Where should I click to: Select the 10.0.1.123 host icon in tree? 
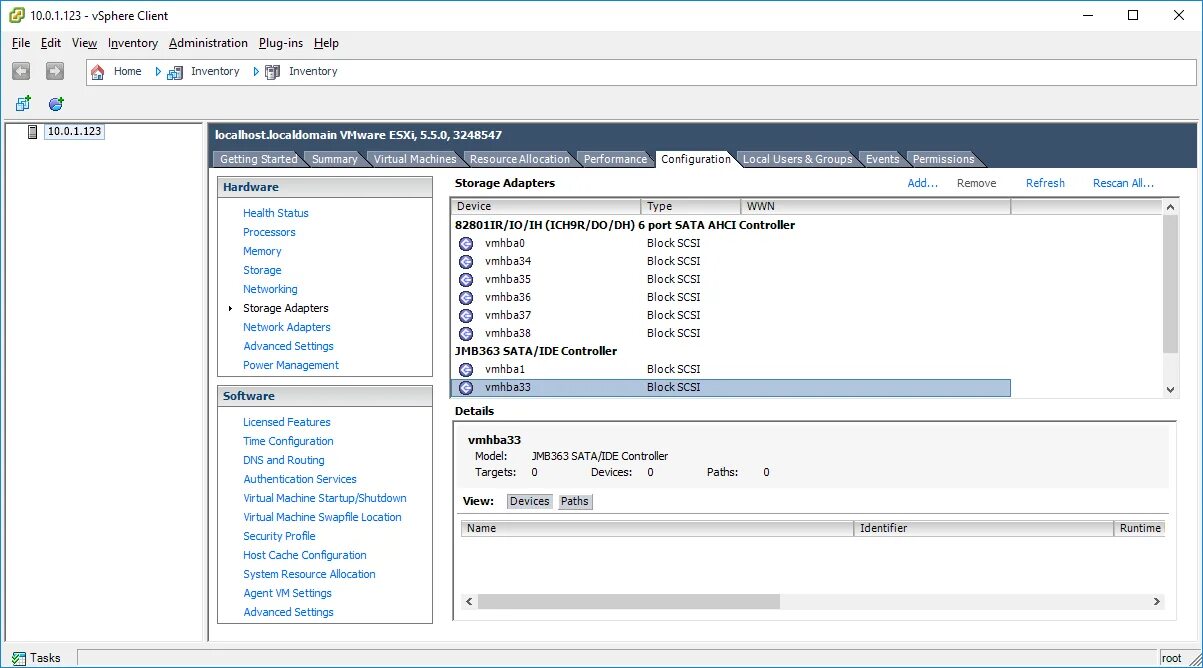click(32, 132)
